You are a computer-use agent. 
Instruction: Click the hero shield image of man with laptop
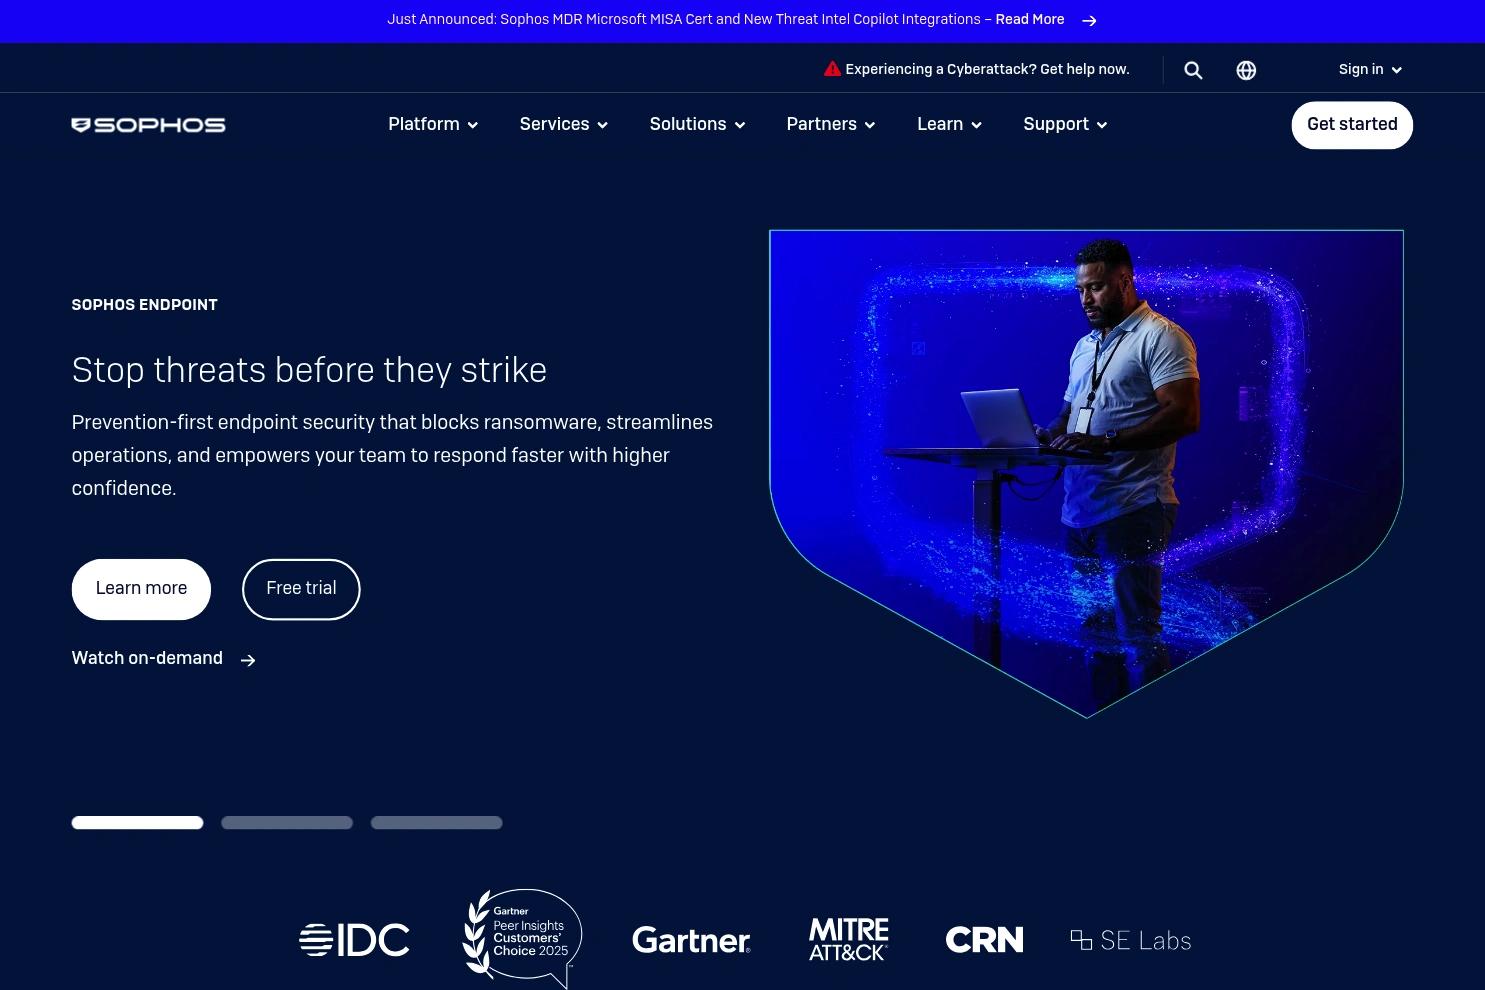(1086, 473)
